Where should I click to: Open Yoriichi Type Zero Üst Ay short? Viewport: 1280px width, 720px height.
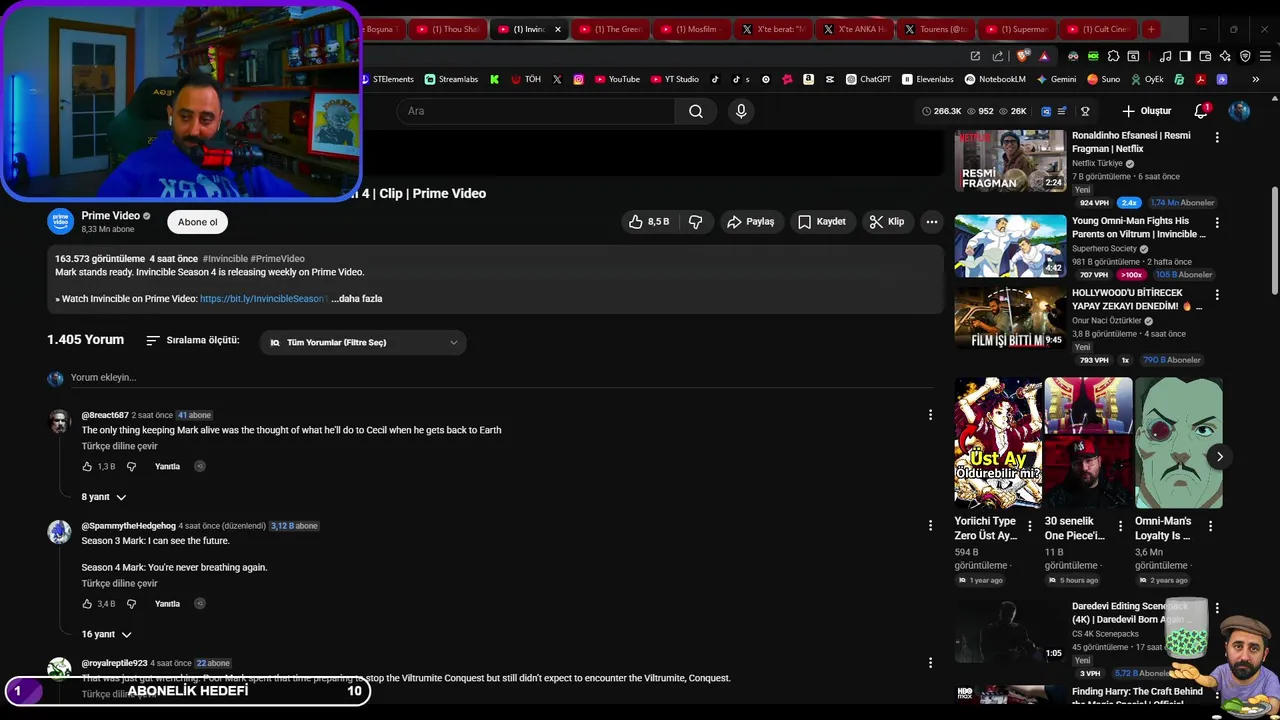pos(998,443)
